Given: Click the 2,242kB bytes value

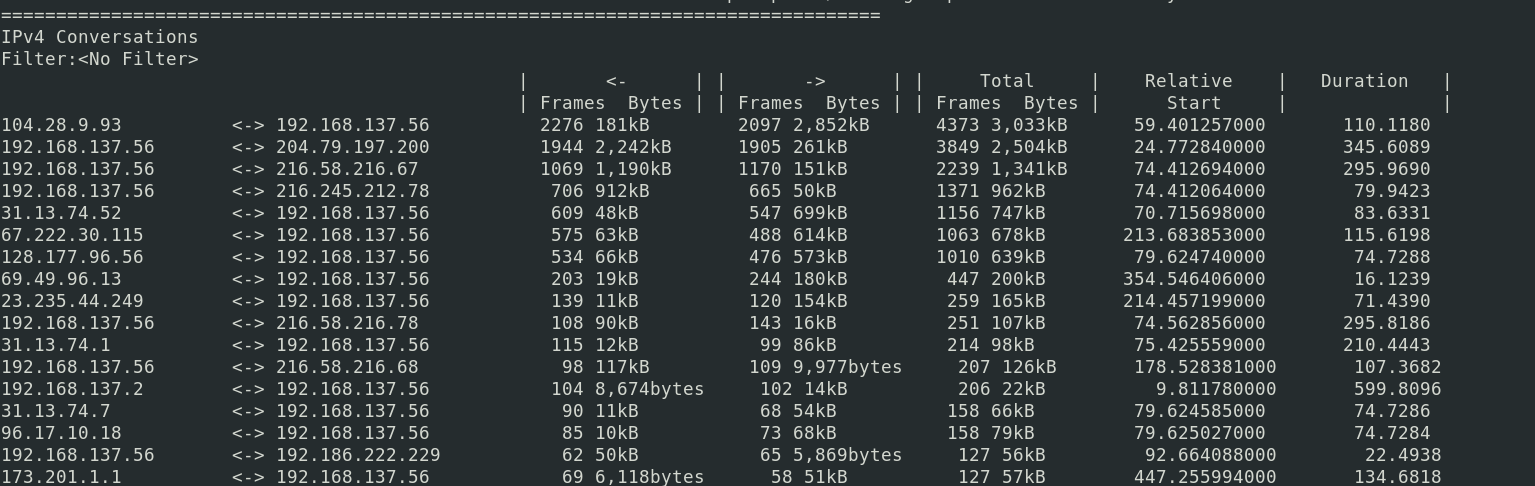Looking at the screenshot, I should [633, 147].
